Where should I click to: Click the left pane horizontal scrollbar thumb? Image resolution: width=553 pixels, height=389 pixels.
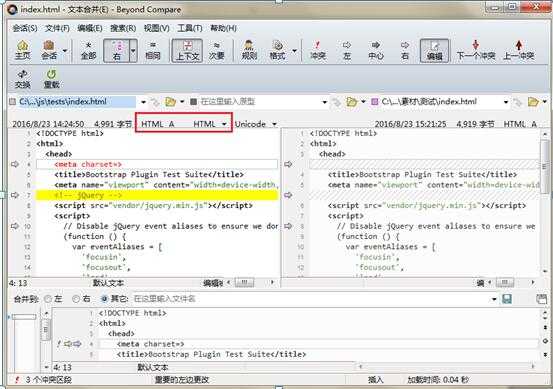pyautogui.click(x=246, y=282)
